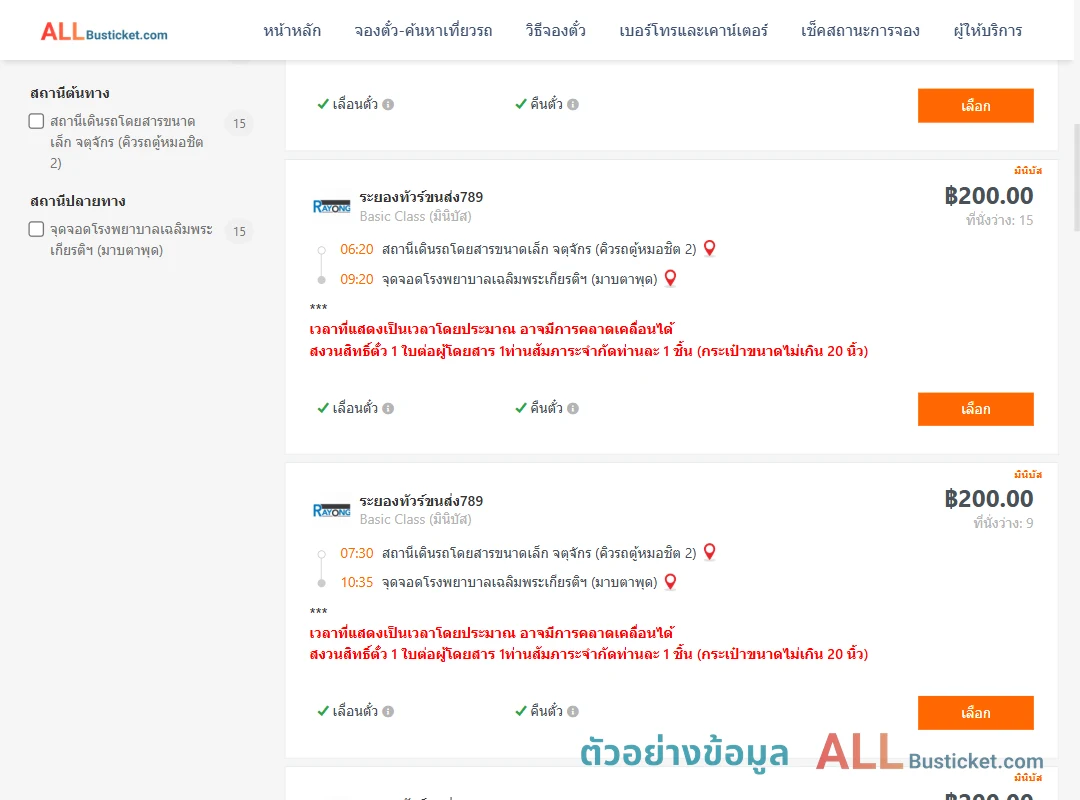Show เลื่อนตั๋ว info icon for 06:20 trip
1080x800 pixels.
click(x=388, y=409)
